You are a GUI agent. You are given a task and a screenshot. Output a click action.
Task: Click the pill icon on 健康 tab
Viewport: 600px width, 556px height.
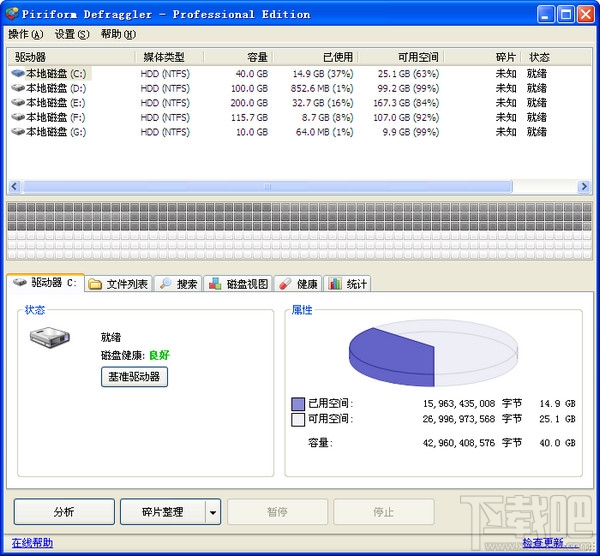click(285, 284)
